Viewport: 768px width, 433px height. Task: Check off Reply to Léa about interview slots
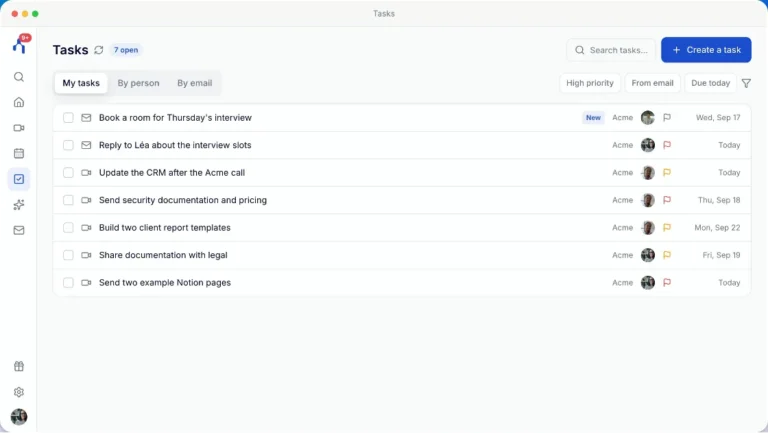click(68, 145)
